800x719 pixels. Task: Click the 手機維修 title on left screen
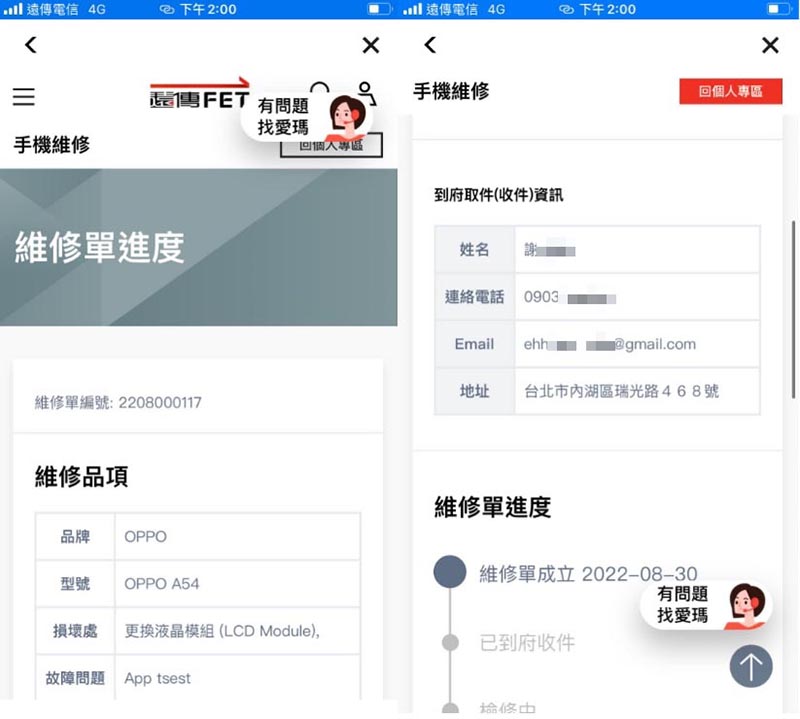[x=52, y=145]
